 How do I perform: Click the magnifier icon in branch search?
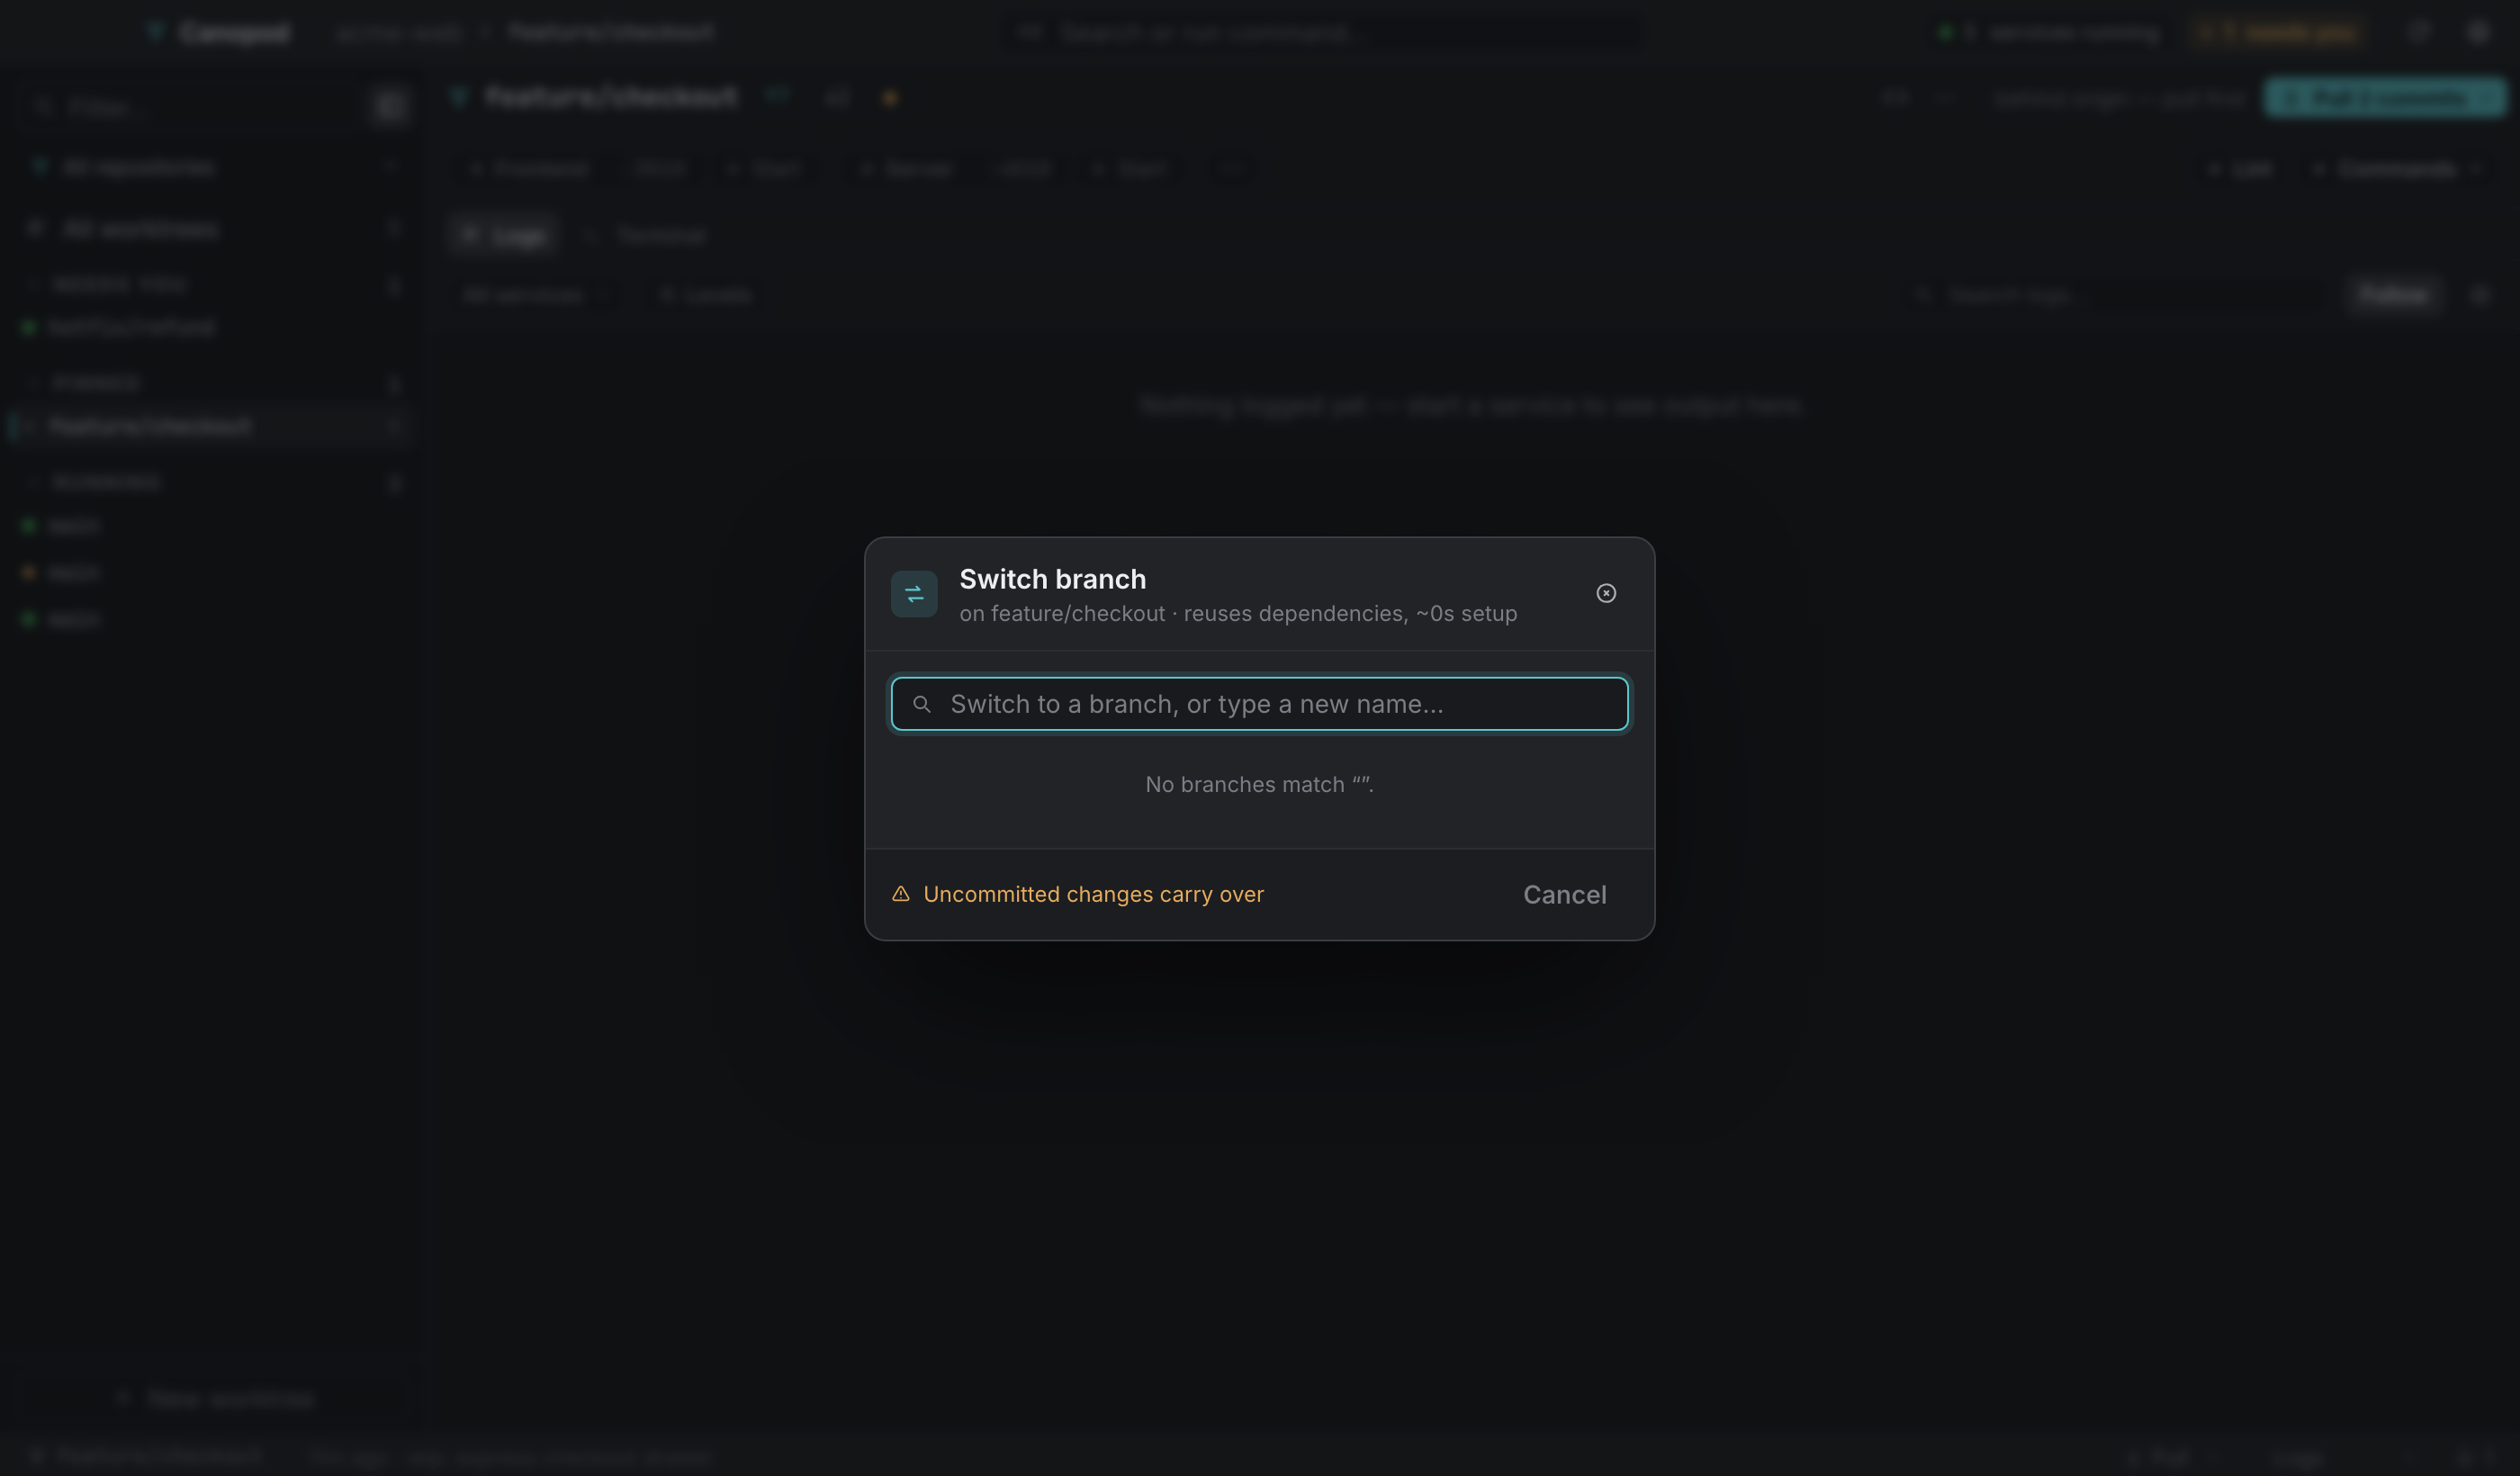[x=922, y=705]
